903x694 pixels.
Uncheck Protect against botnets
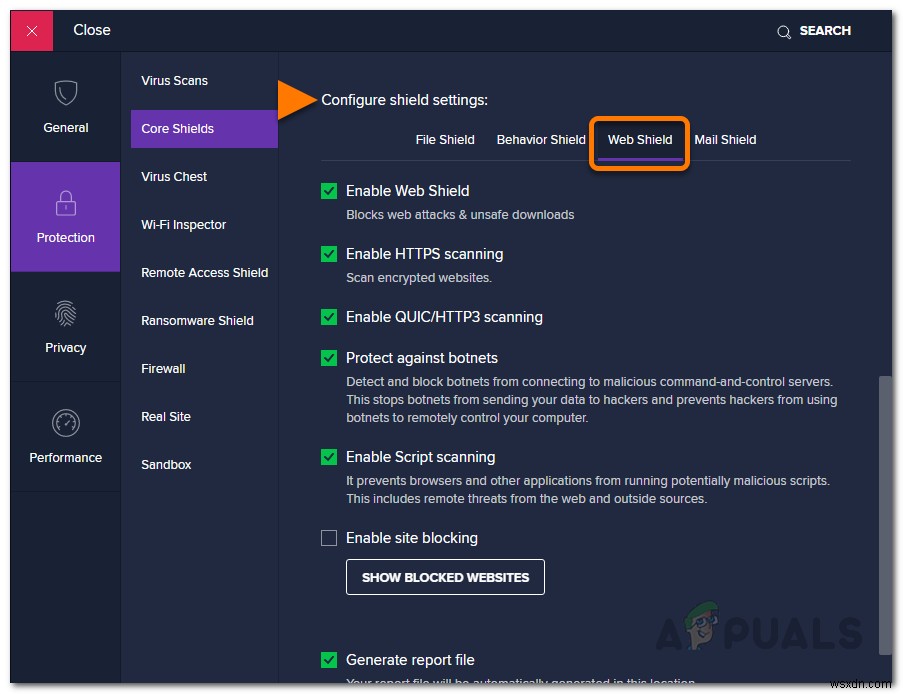click(329, 358)
